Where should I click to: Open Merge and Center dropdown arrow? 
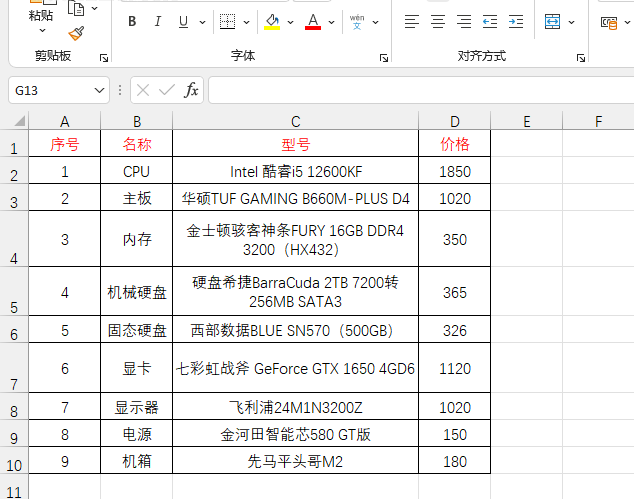coord(571,22)
